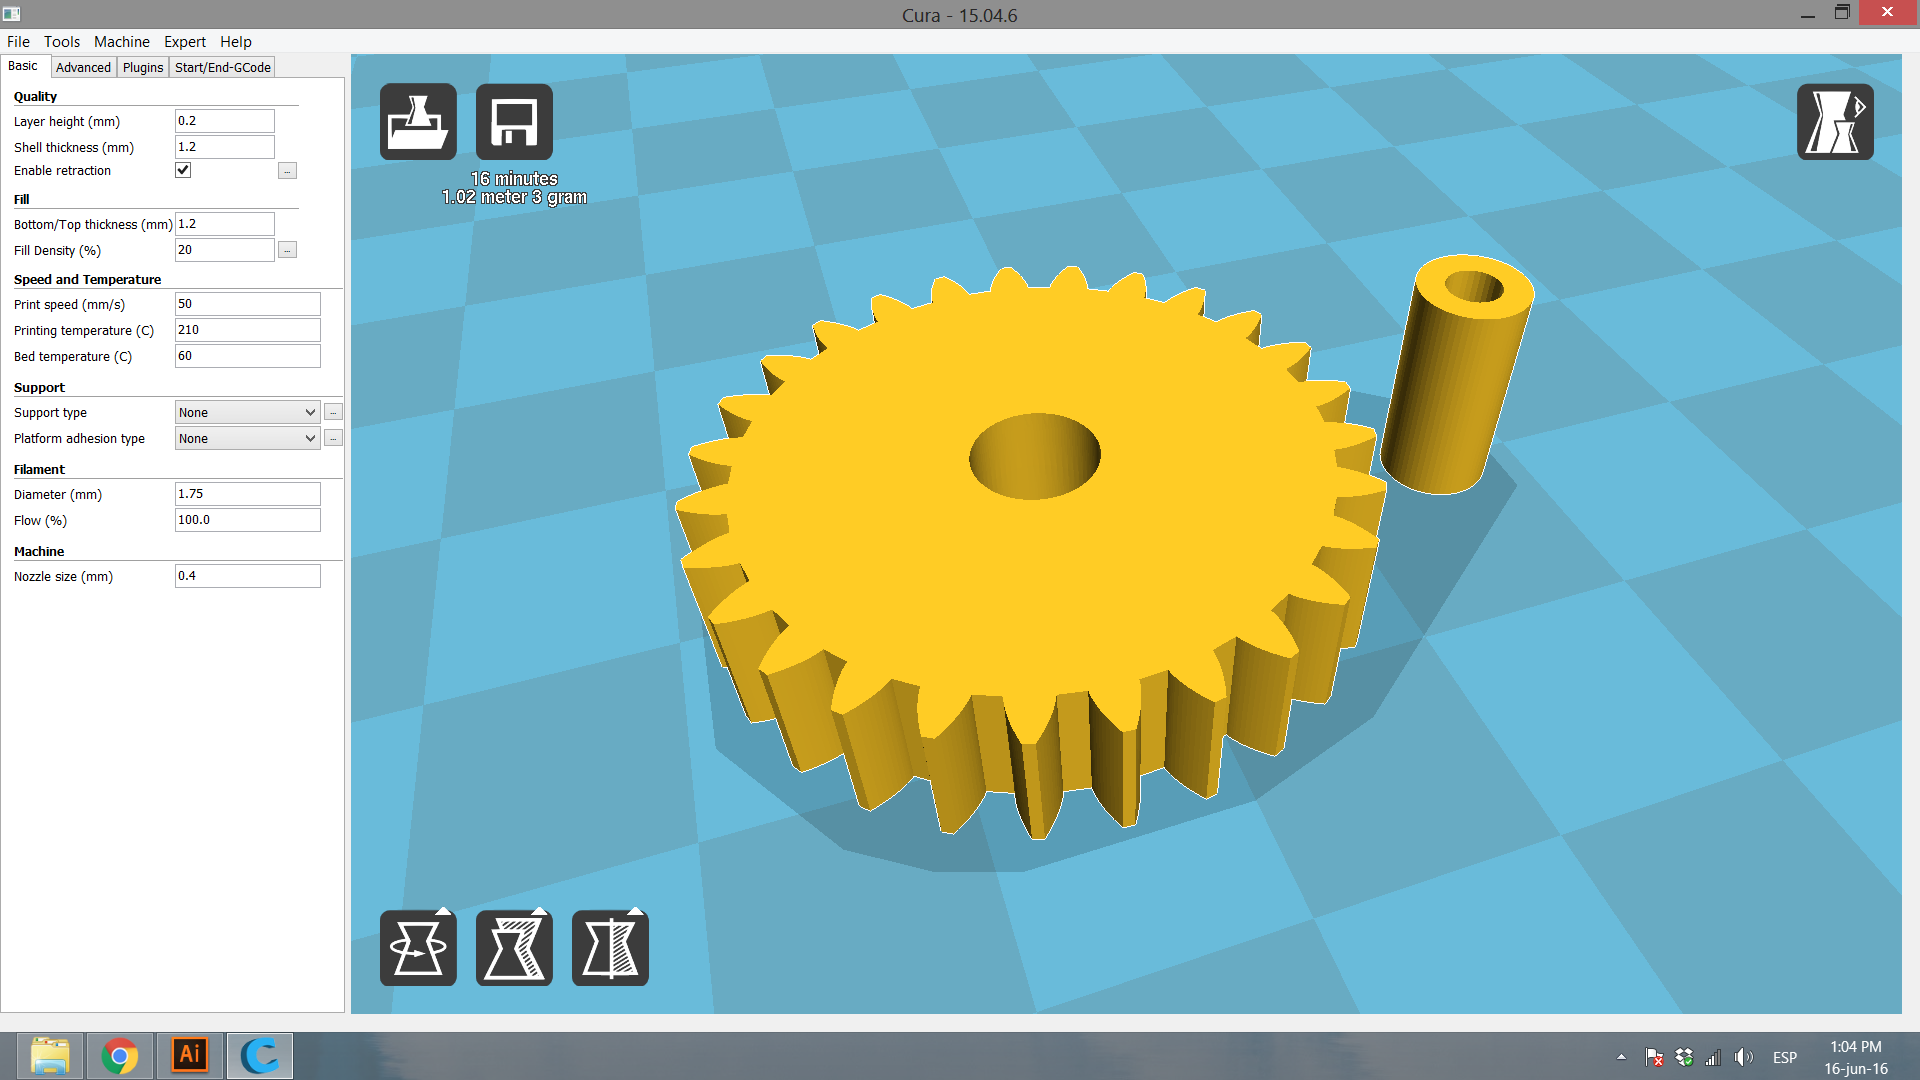This screenshot has height=1080, width=1920.
Task: Click the '1.02 meter 3 gram' material estimate
Action: point(514,197)
